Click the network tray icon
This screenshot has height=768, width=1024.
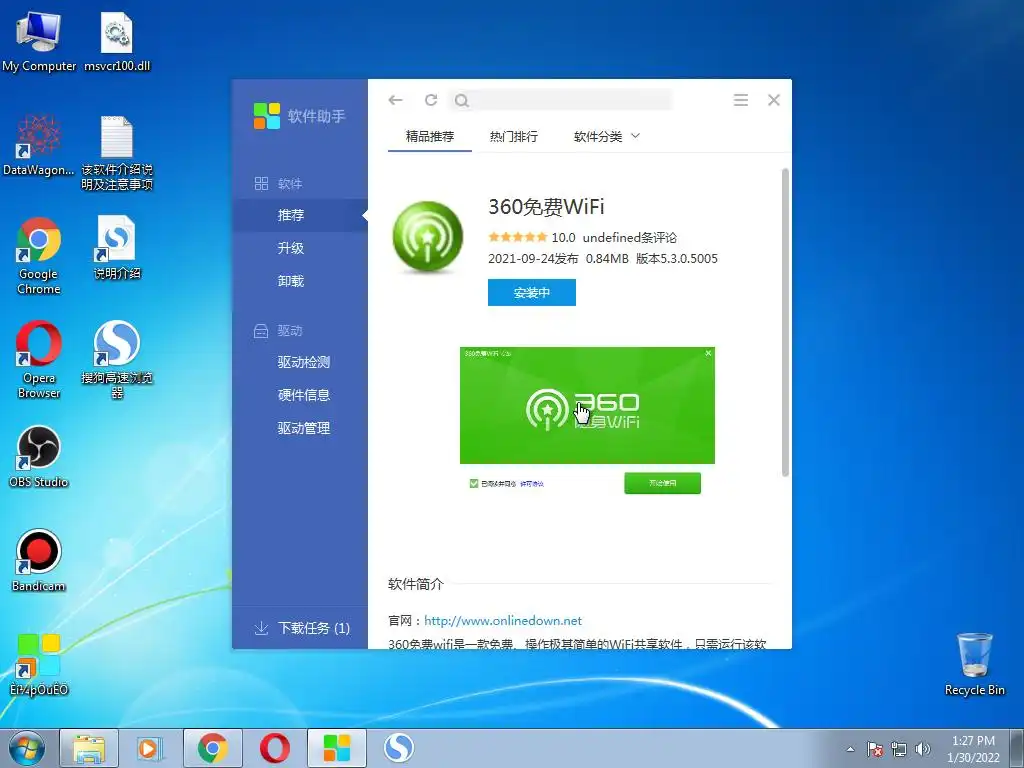[899, 749]
